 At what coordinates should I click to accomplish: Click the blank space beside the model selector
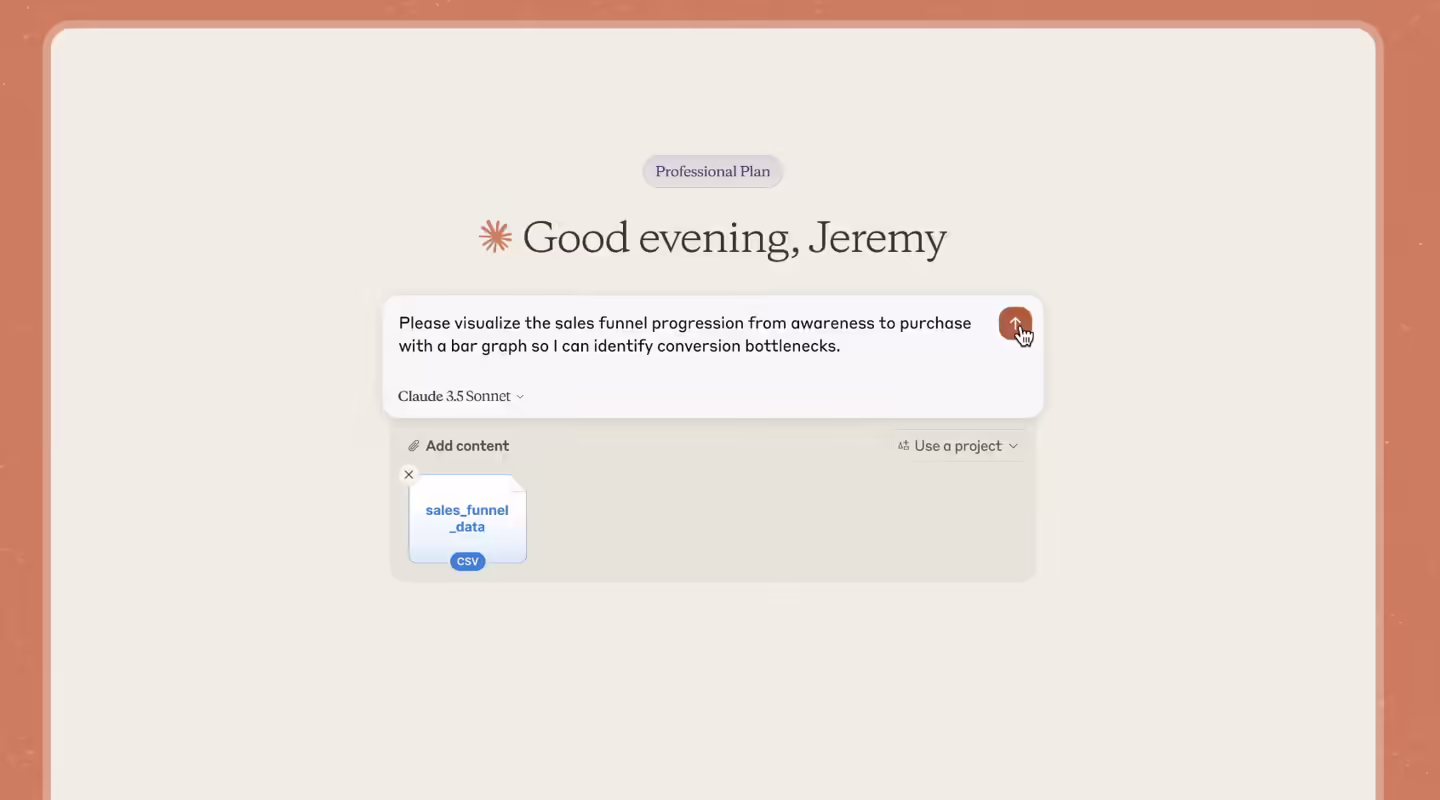tap(780, 396)
